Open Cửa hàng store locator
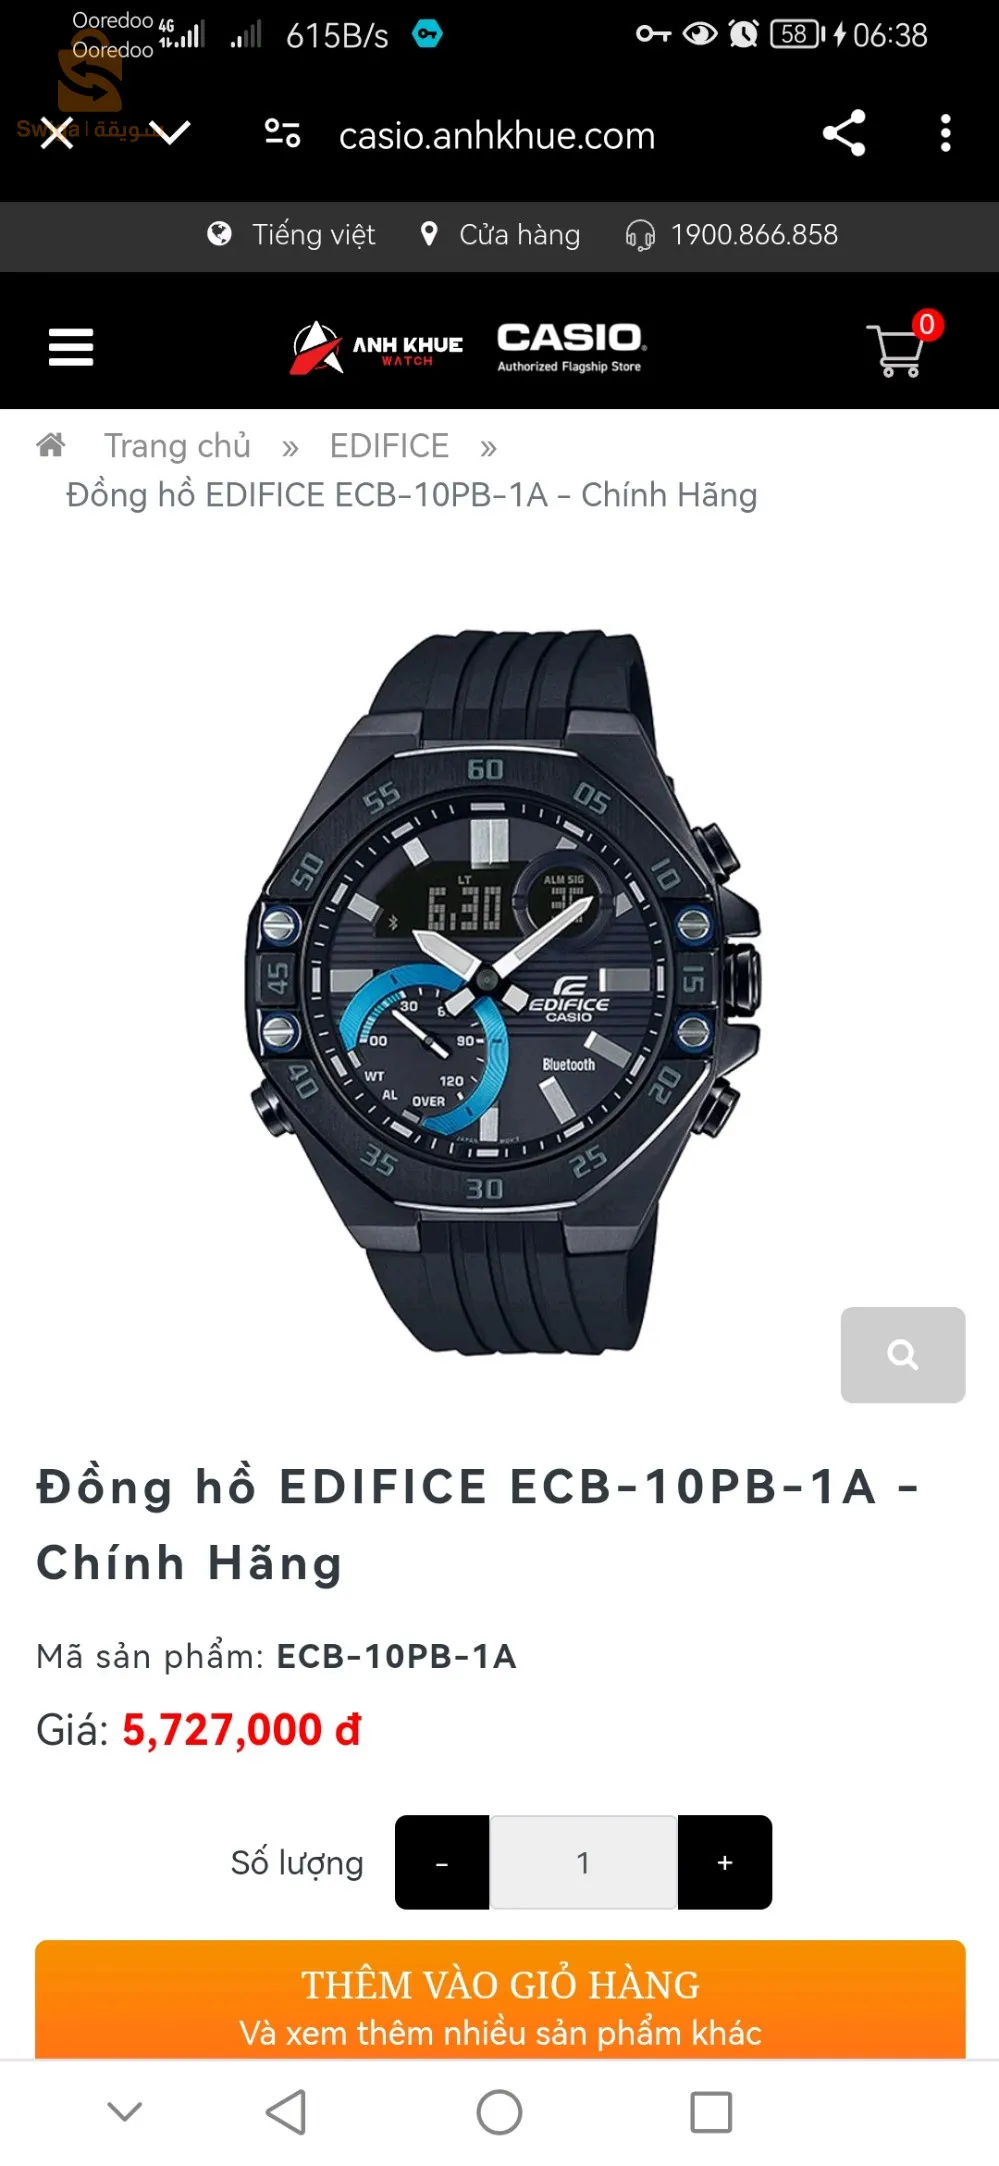This screenshot has width=999, height=2166. coord(500,234)
